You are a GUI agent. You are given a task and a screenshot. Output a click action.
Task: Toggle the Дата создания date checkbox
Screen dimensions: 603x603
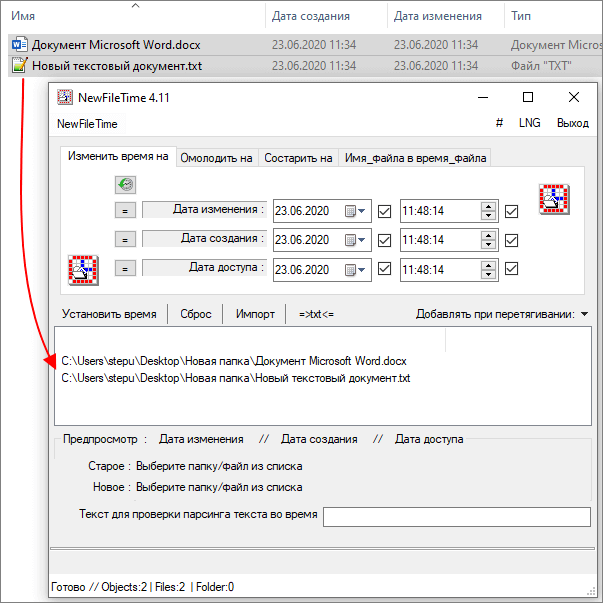pos(384,240)
